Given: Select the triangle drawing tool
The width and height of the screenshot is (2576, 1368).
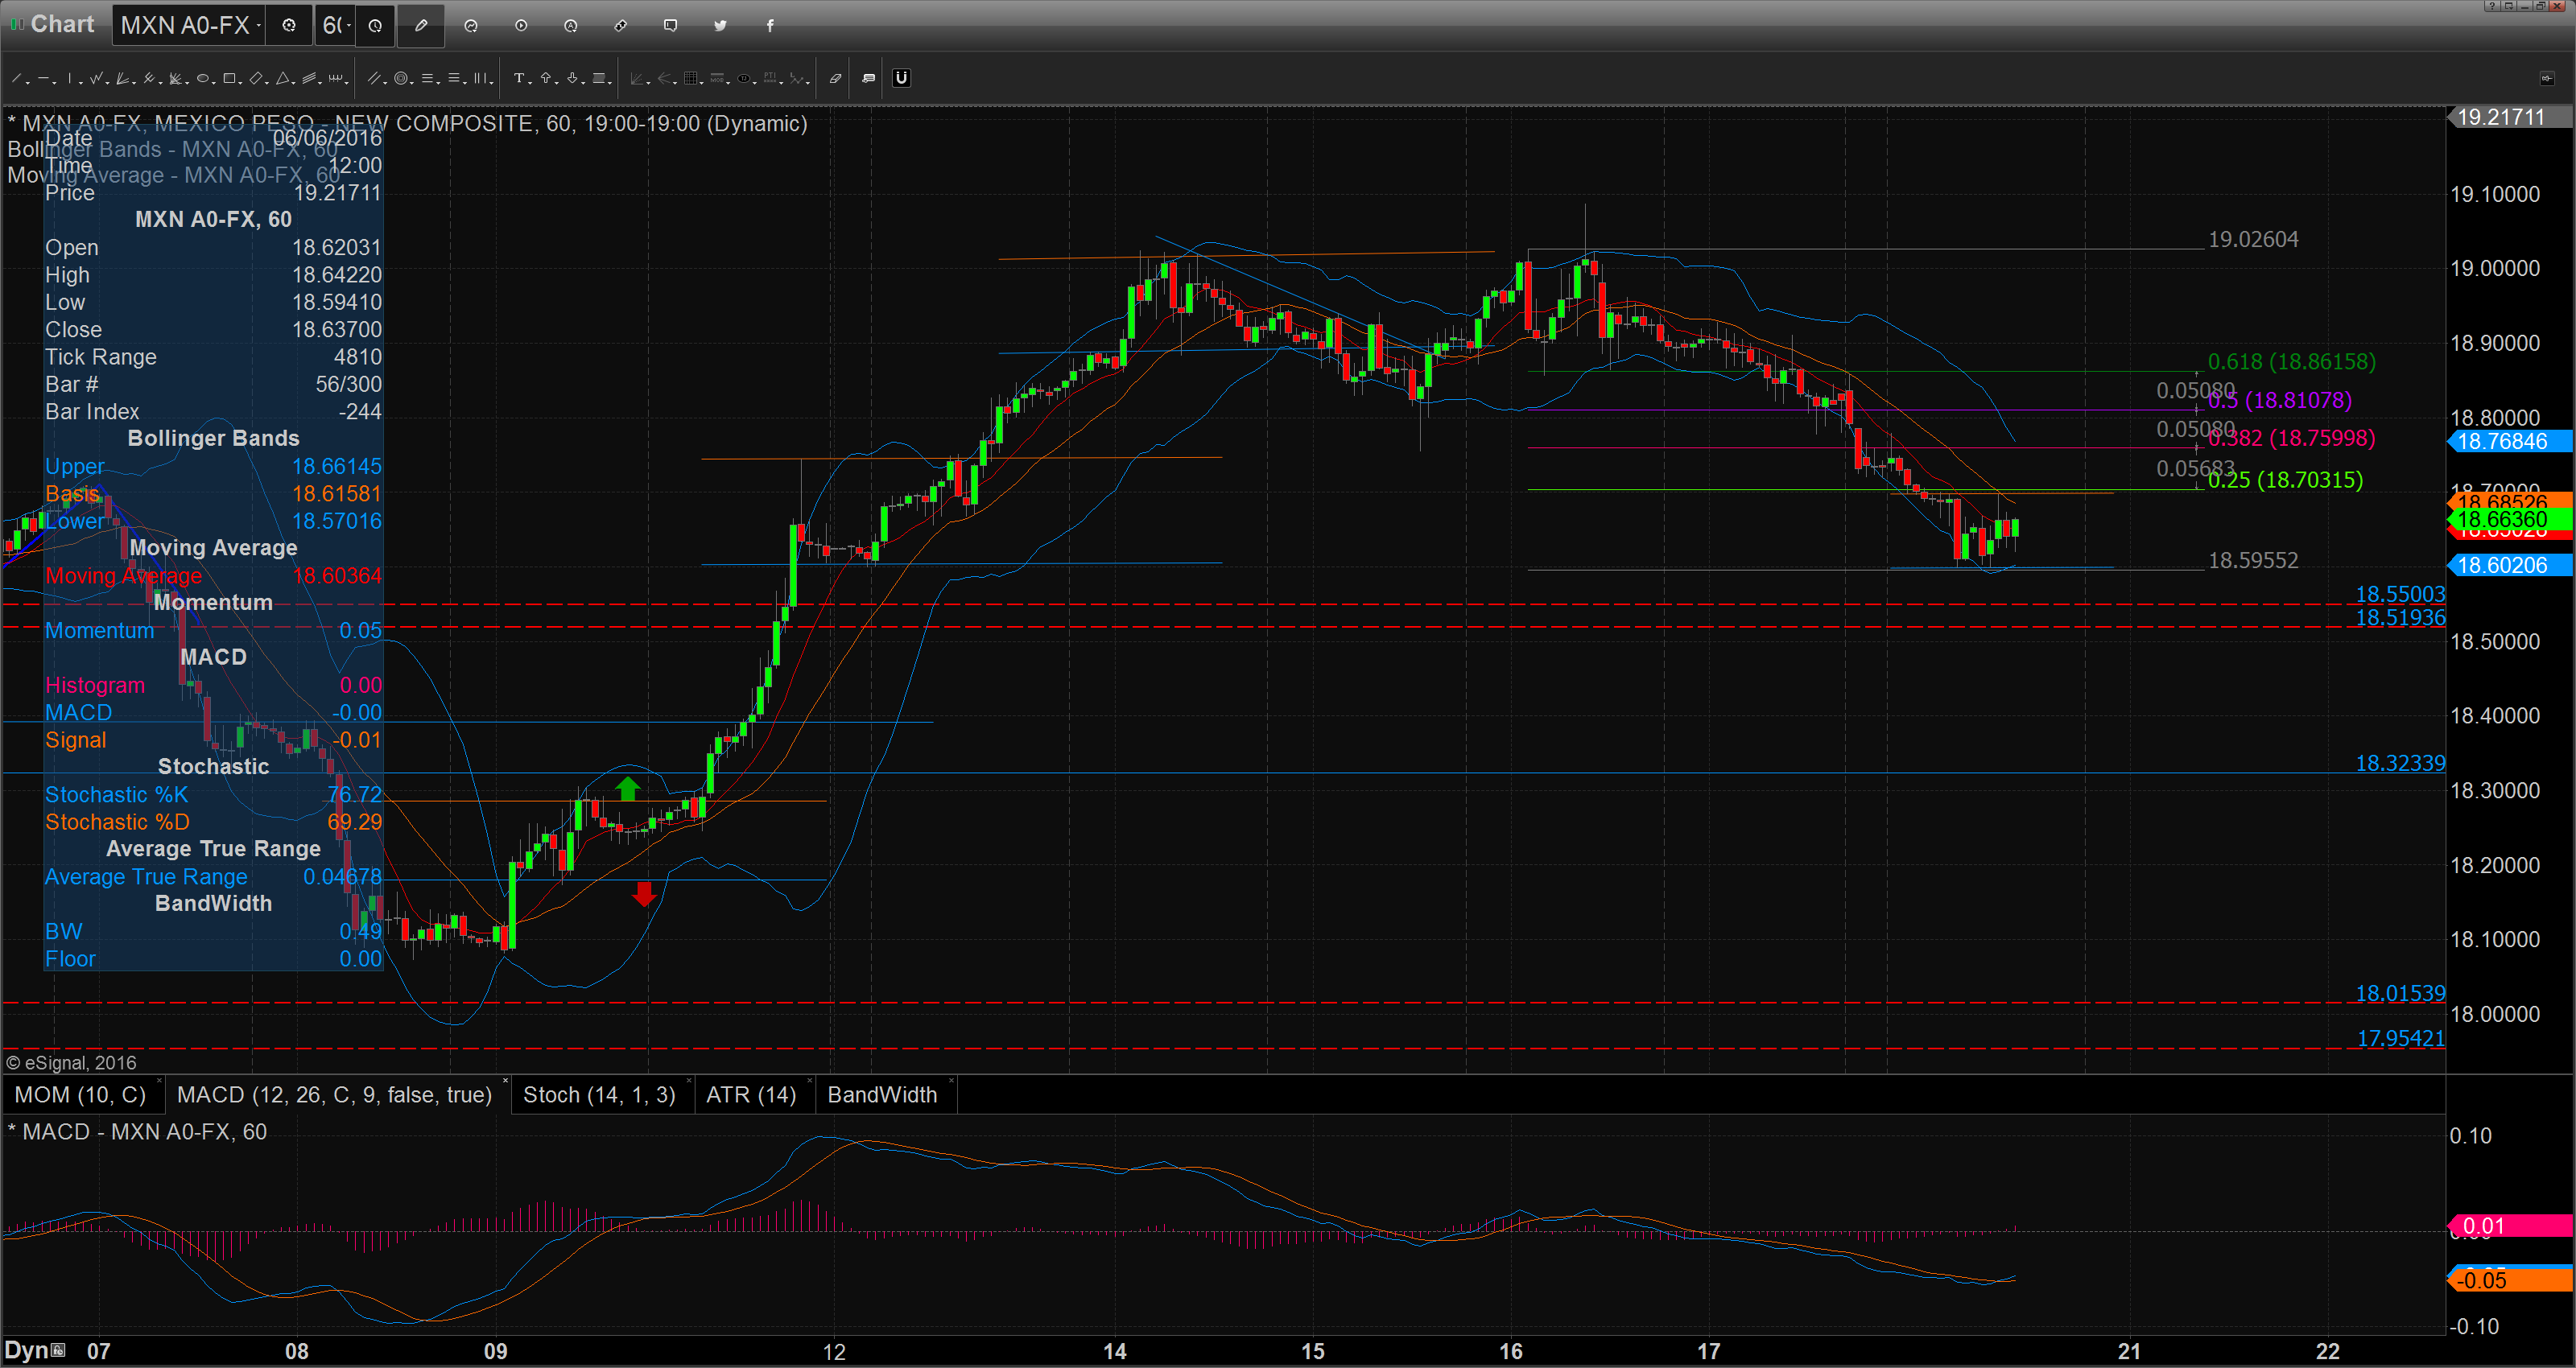Looking at the screenshot, I should coord(283,78).
